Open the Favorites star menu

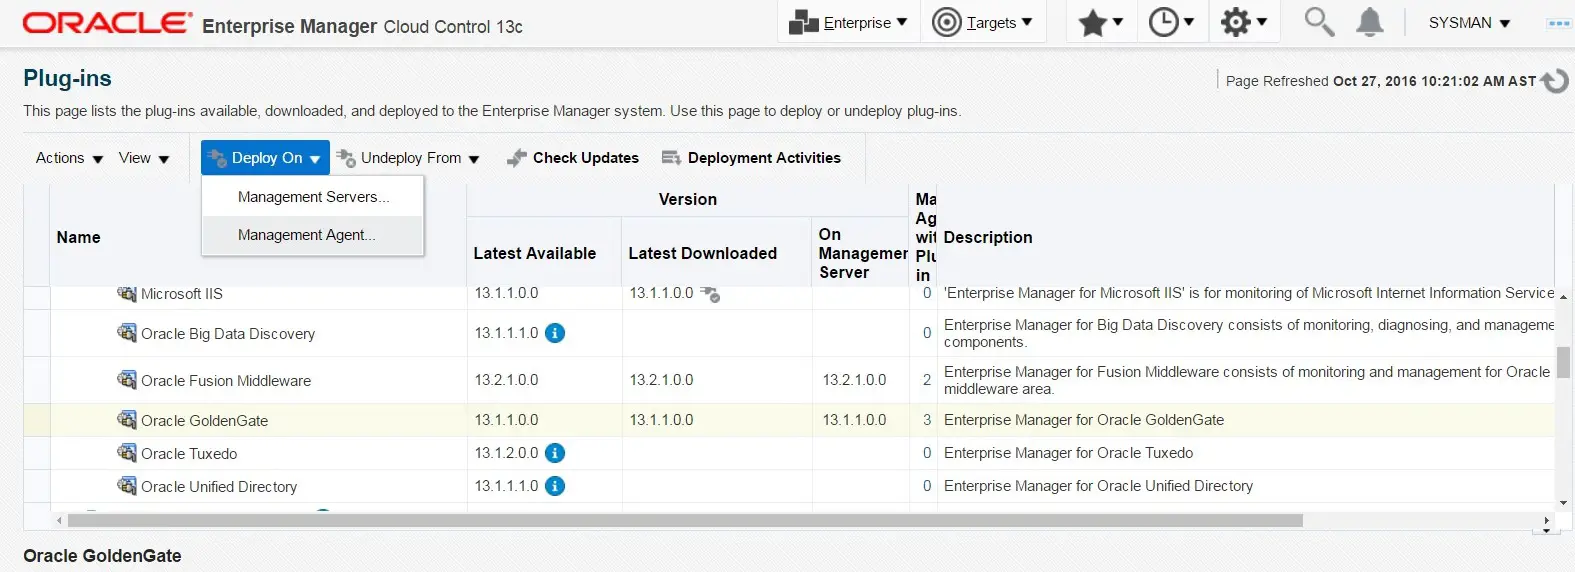(1101, 22)
